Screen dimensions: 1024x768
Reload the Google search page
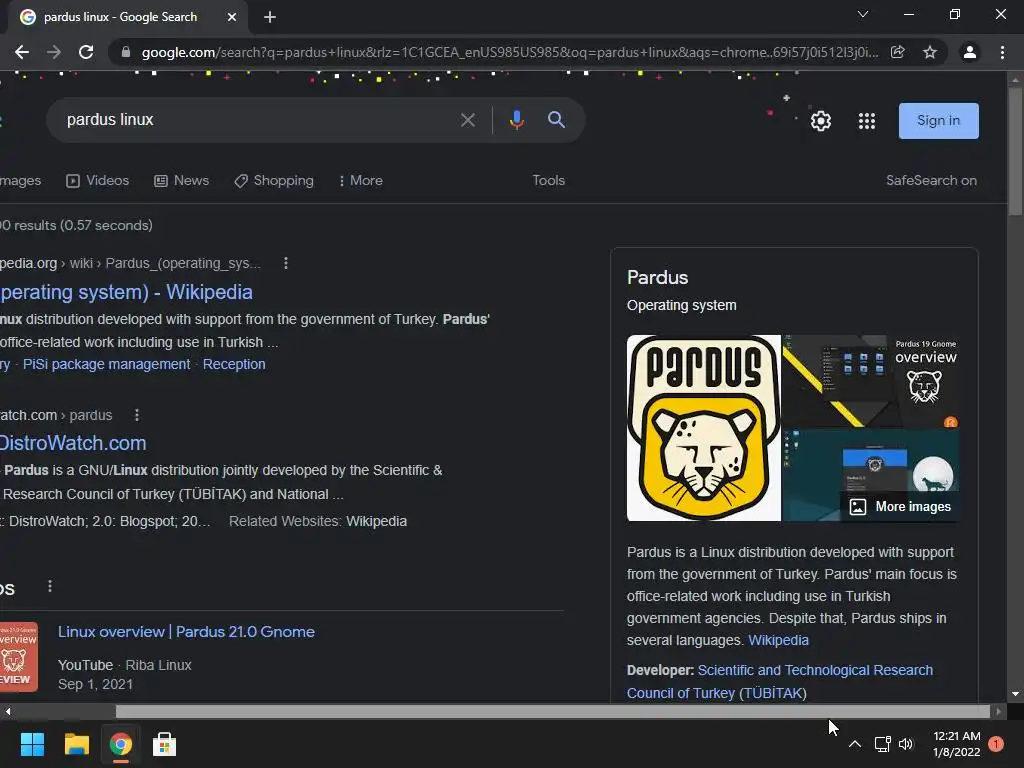pos(86,52)
